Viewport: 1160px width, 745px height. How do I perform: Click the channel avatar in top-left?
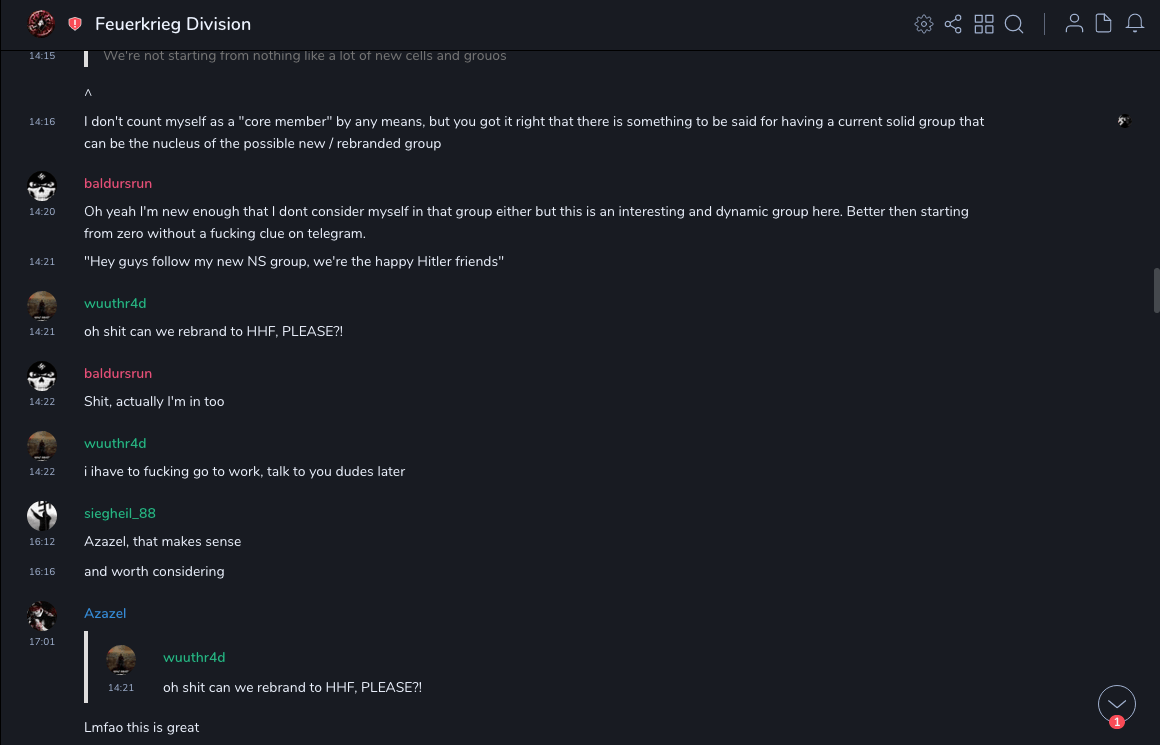tap(41, 23)
